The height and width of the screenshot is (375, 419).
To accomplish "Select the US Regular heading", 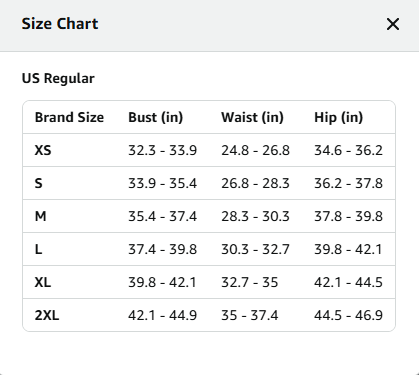I will (x=58, y=79).
